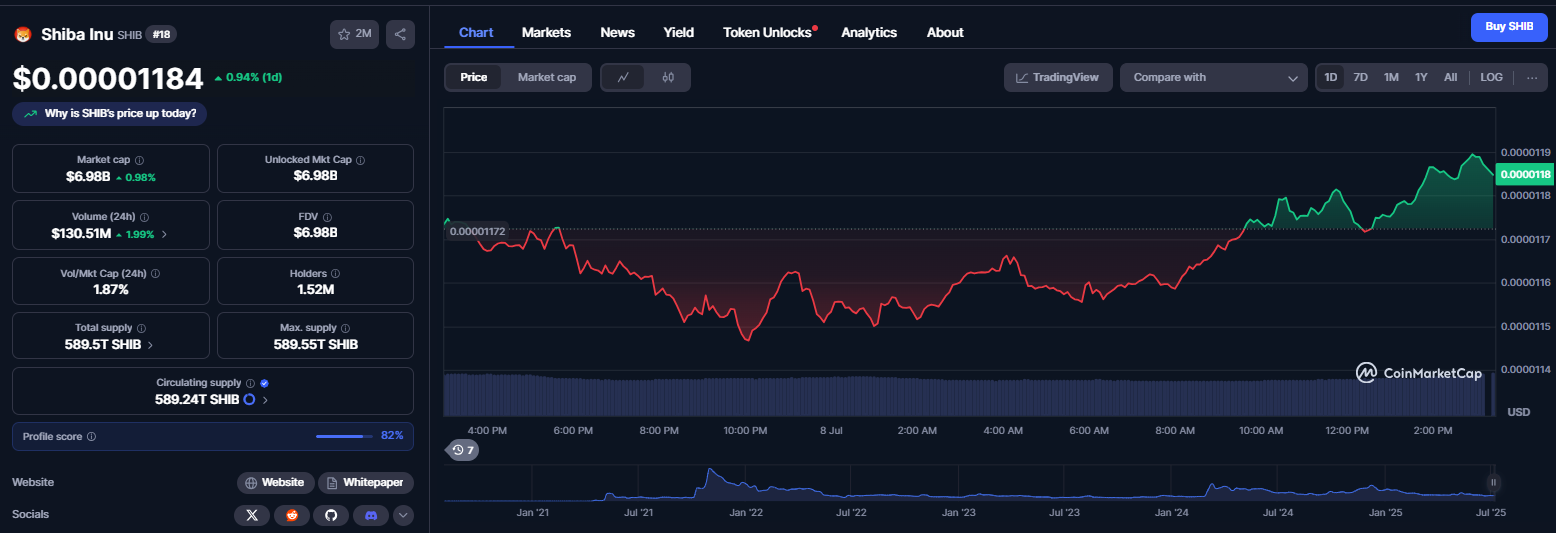Open the Reddit social link
1556x533 pixels.
[291, 515]
